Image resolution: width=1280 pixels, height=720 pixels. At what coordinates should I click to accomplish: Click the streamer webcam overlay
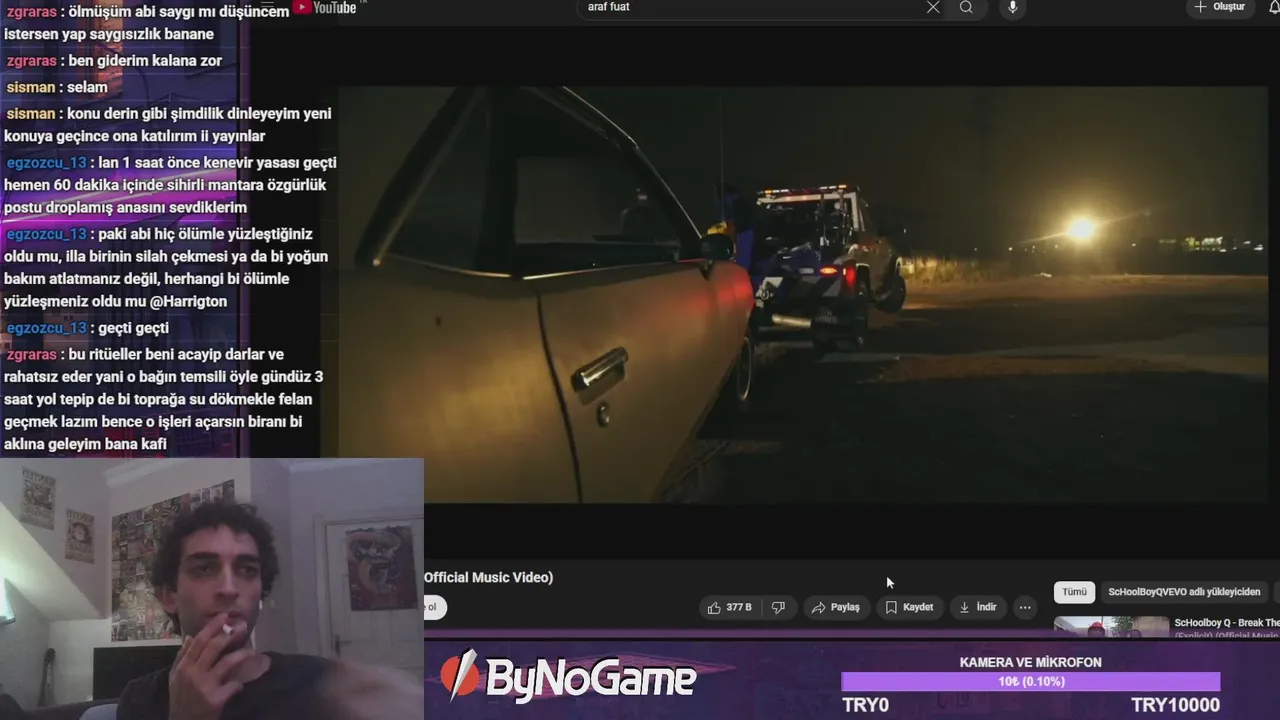click(212, 589)
